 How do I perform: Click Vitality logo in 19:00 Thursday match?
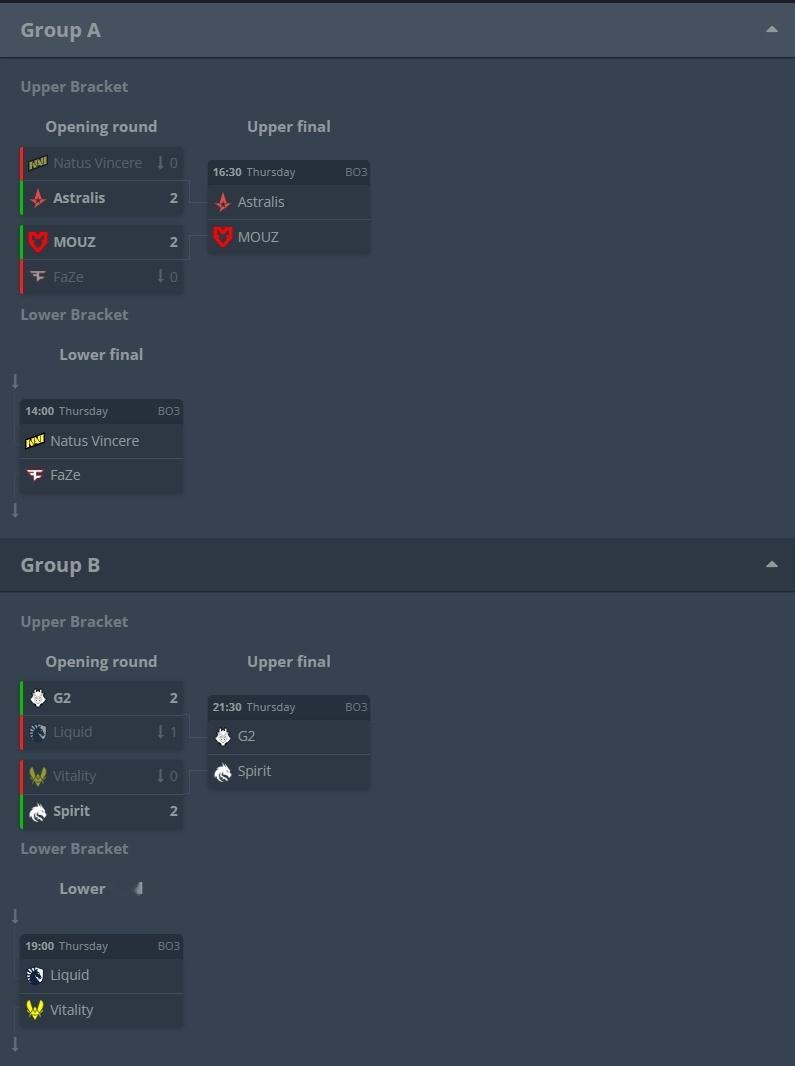click(35, 1010)
